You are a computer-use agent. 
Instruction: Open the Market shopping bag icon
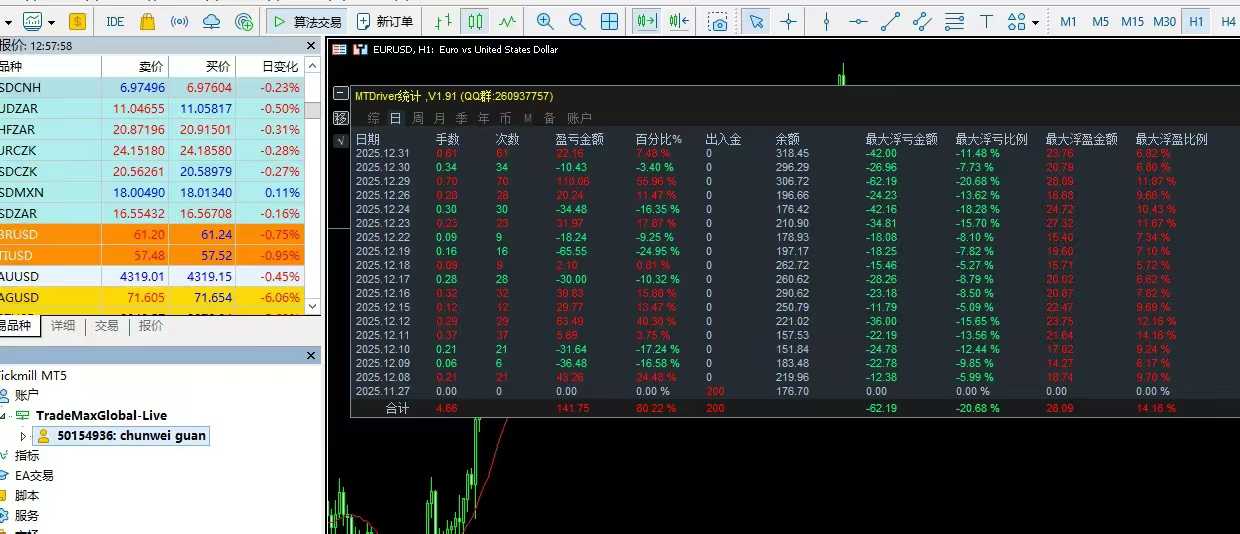pos(148,21)
